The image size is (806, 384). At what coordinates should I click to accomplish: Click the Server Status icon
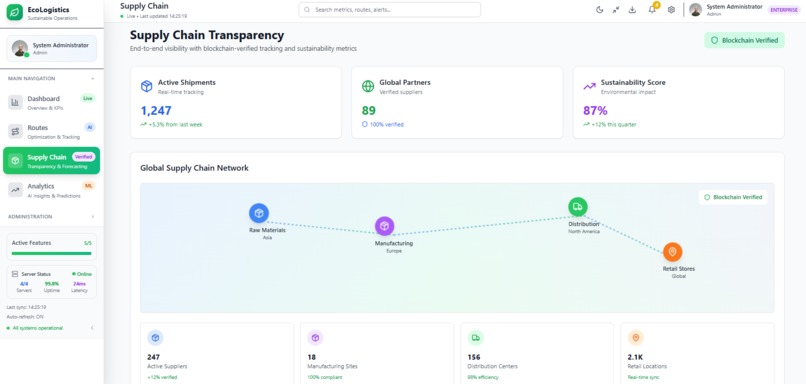point(15,274)
